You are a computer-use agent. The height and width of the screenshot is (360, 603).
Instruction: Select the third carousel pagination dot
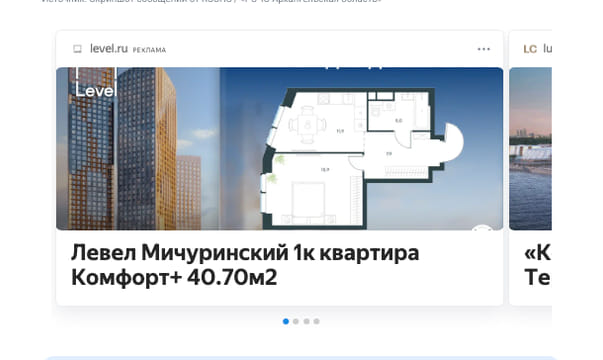click(306, 321)
